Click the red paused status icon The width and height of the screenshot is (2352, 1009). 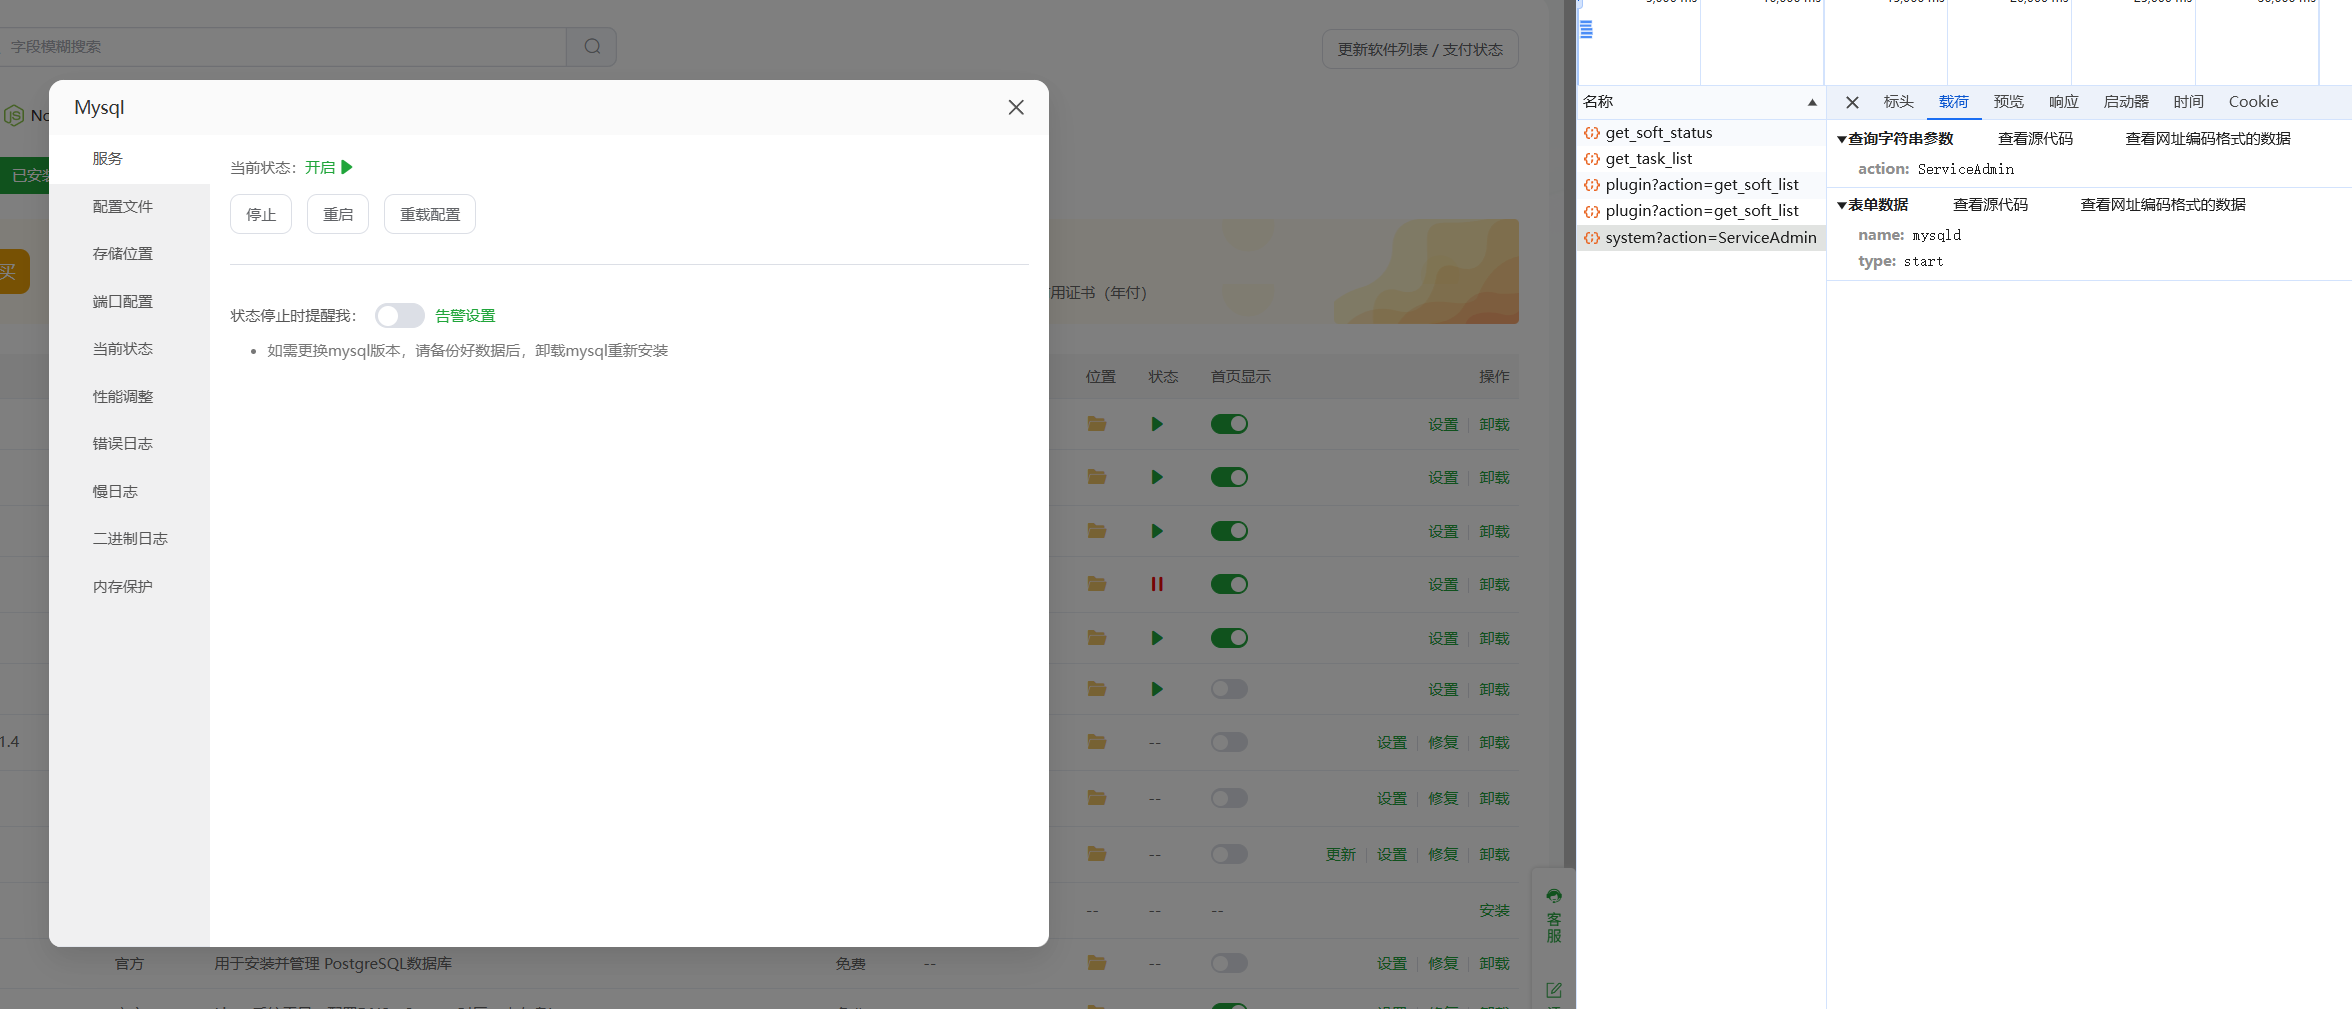point(1157,584)
